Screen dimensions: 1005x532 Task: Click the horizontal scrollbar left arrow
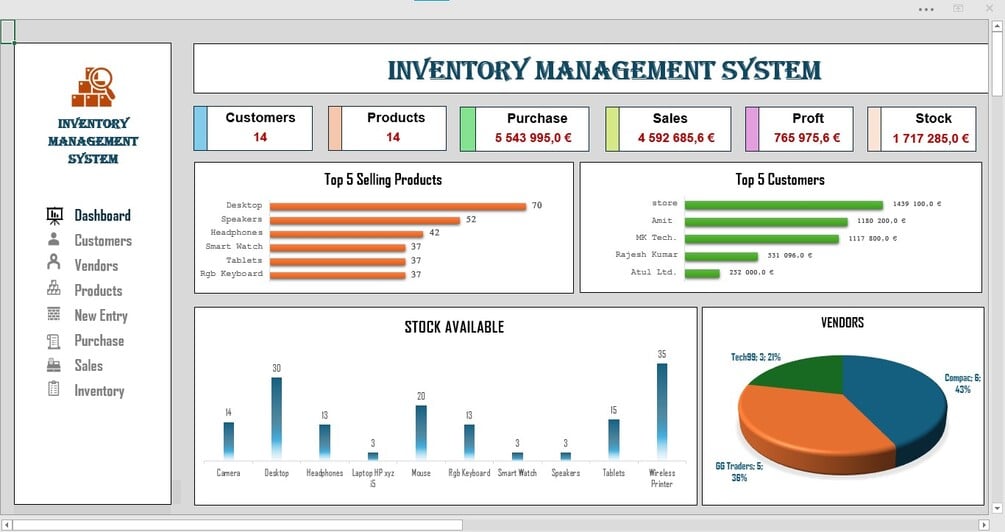[7, 525]
